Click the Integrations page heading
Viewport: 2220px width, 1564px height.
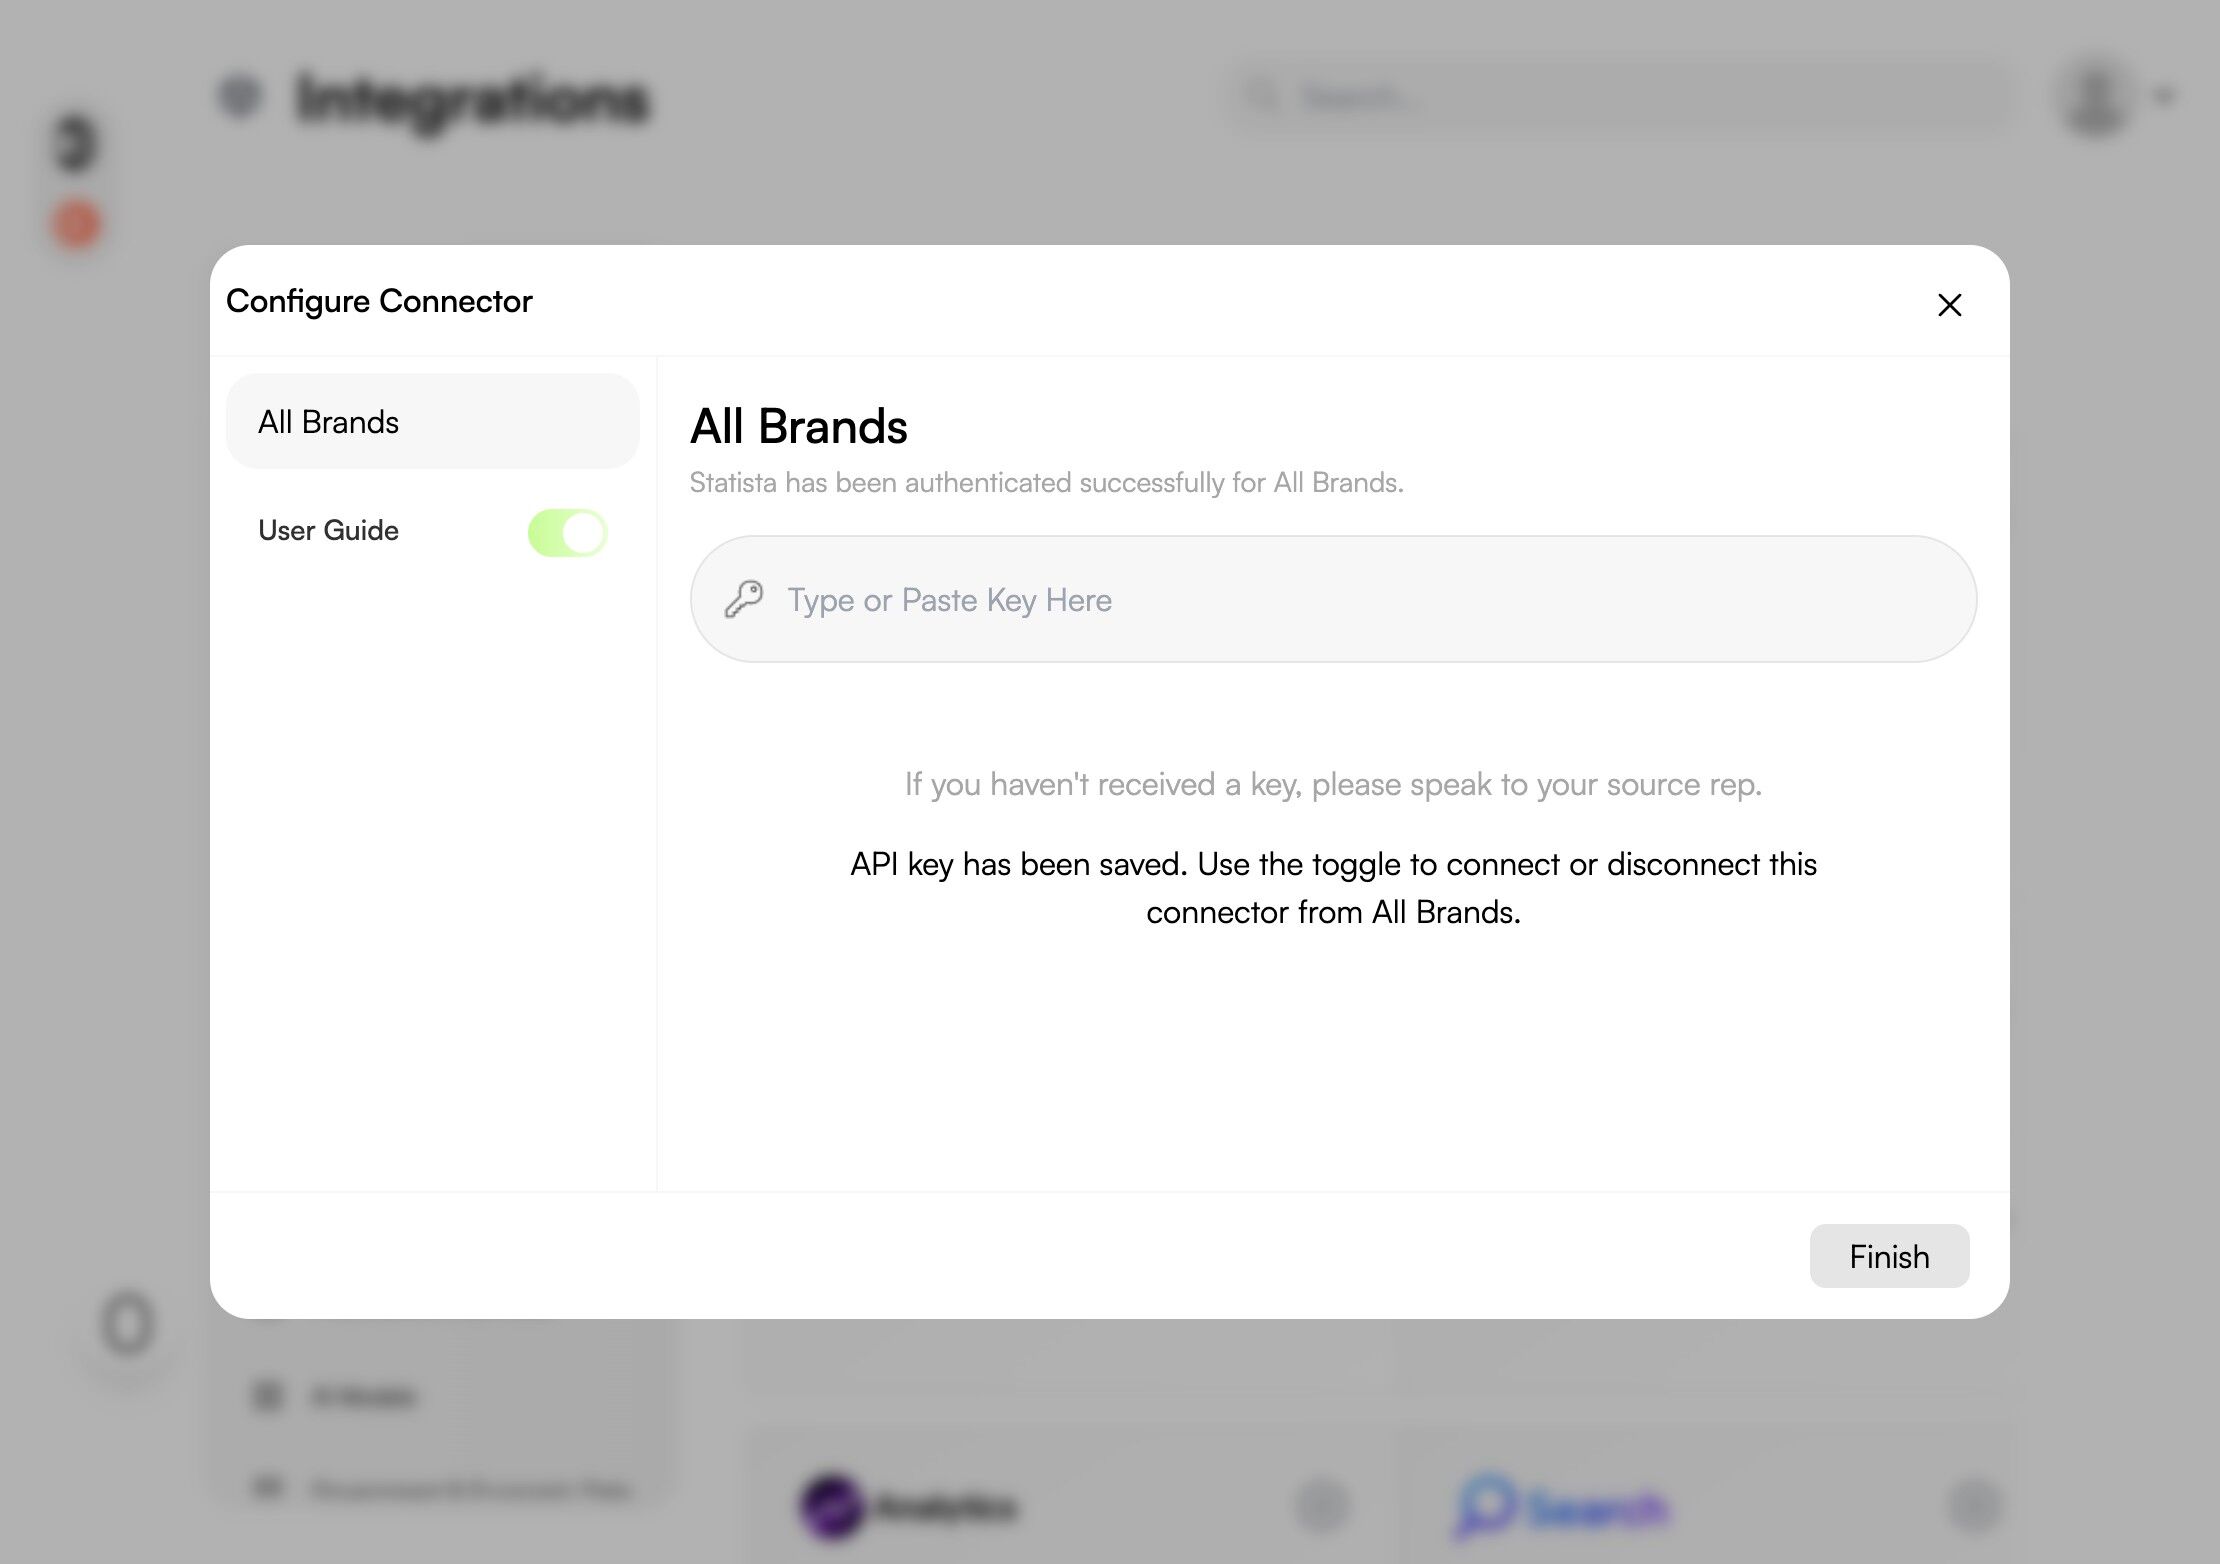473,99
